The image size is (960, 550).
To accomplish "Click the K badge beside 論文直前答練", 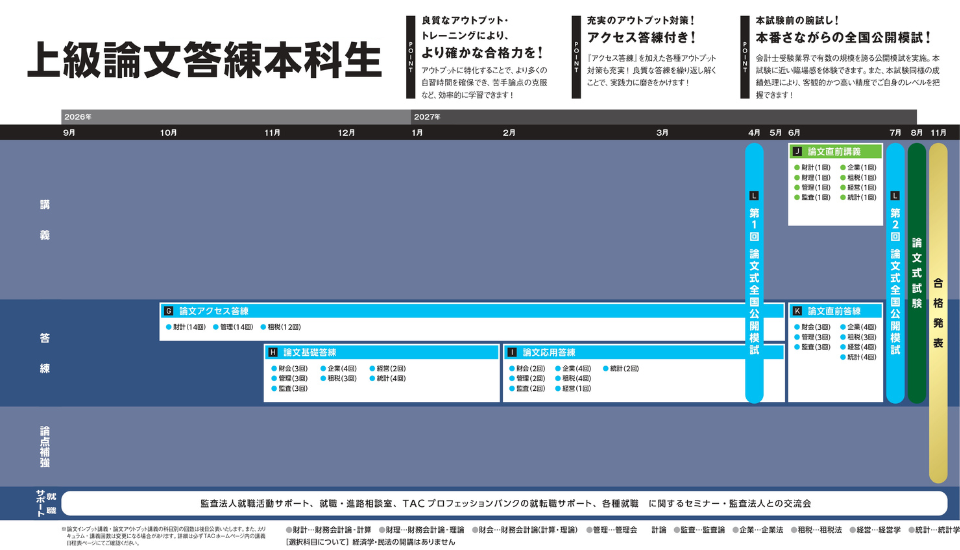I will click(797, 311).
